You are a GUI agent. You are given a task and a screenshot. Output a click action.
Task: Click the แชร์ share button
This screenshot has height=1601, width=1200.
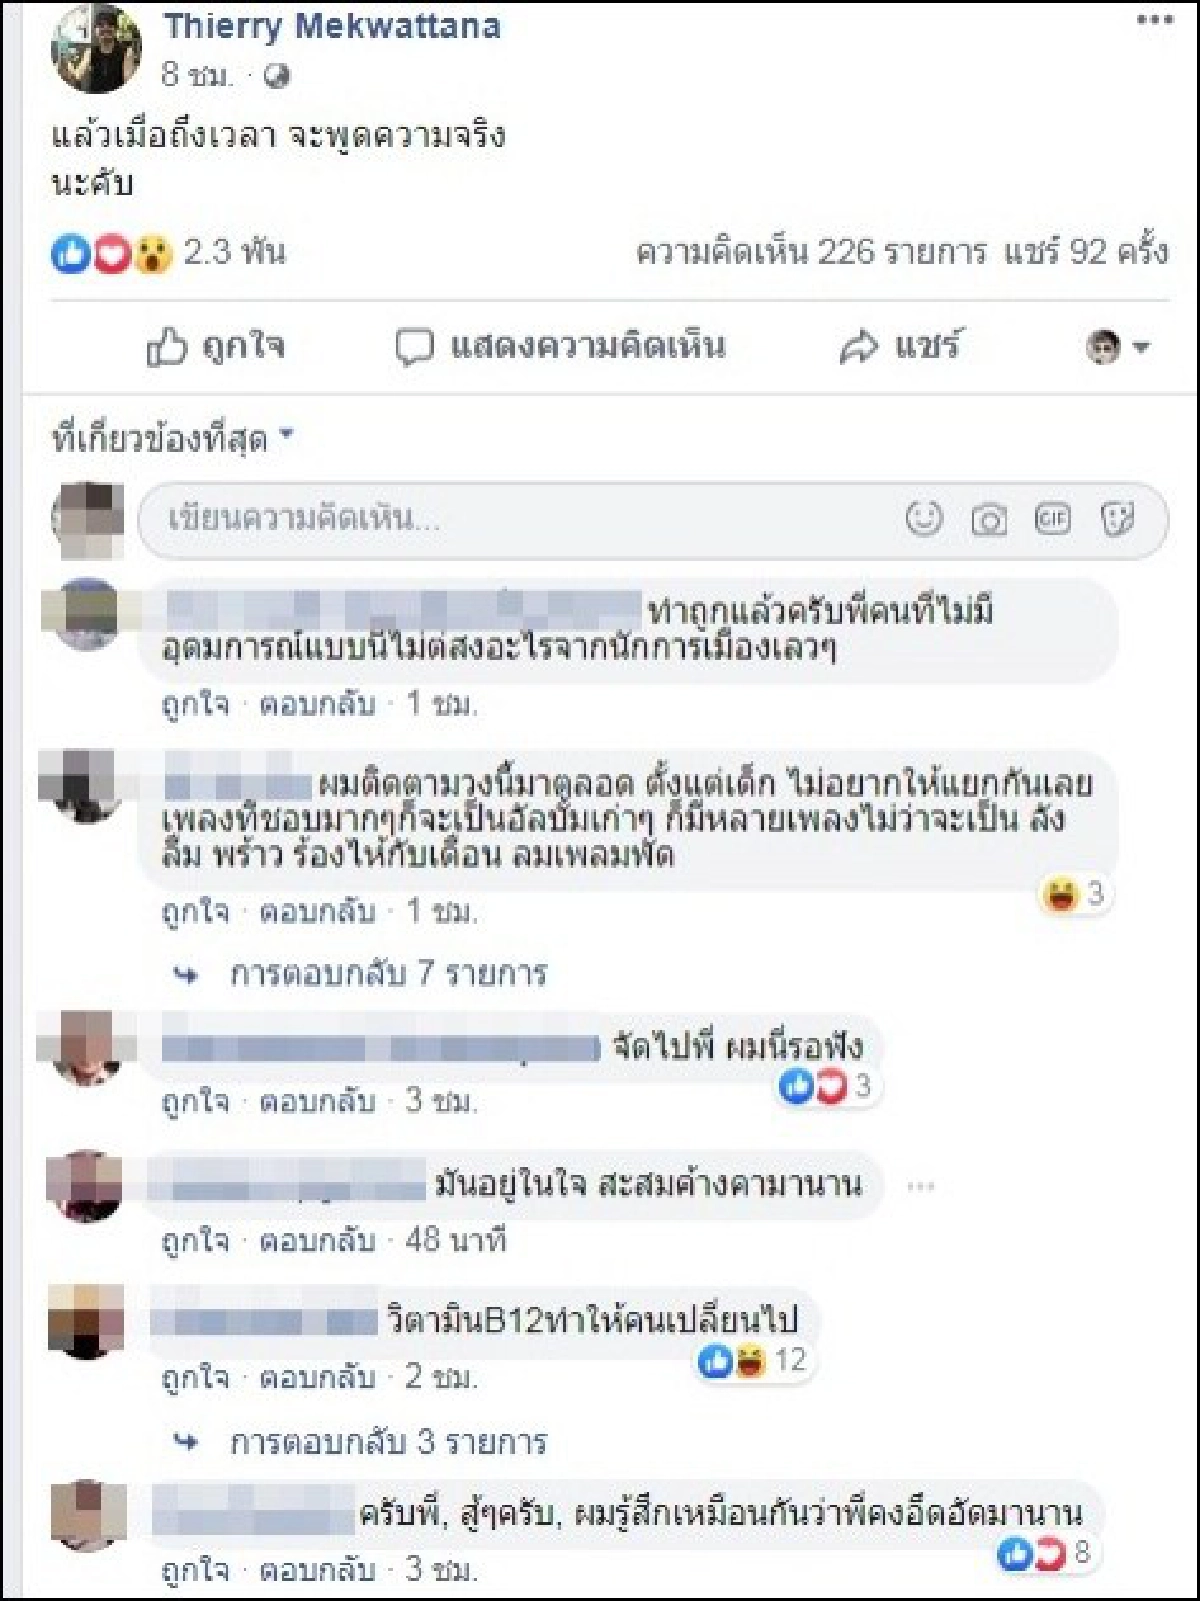point(899,347)
